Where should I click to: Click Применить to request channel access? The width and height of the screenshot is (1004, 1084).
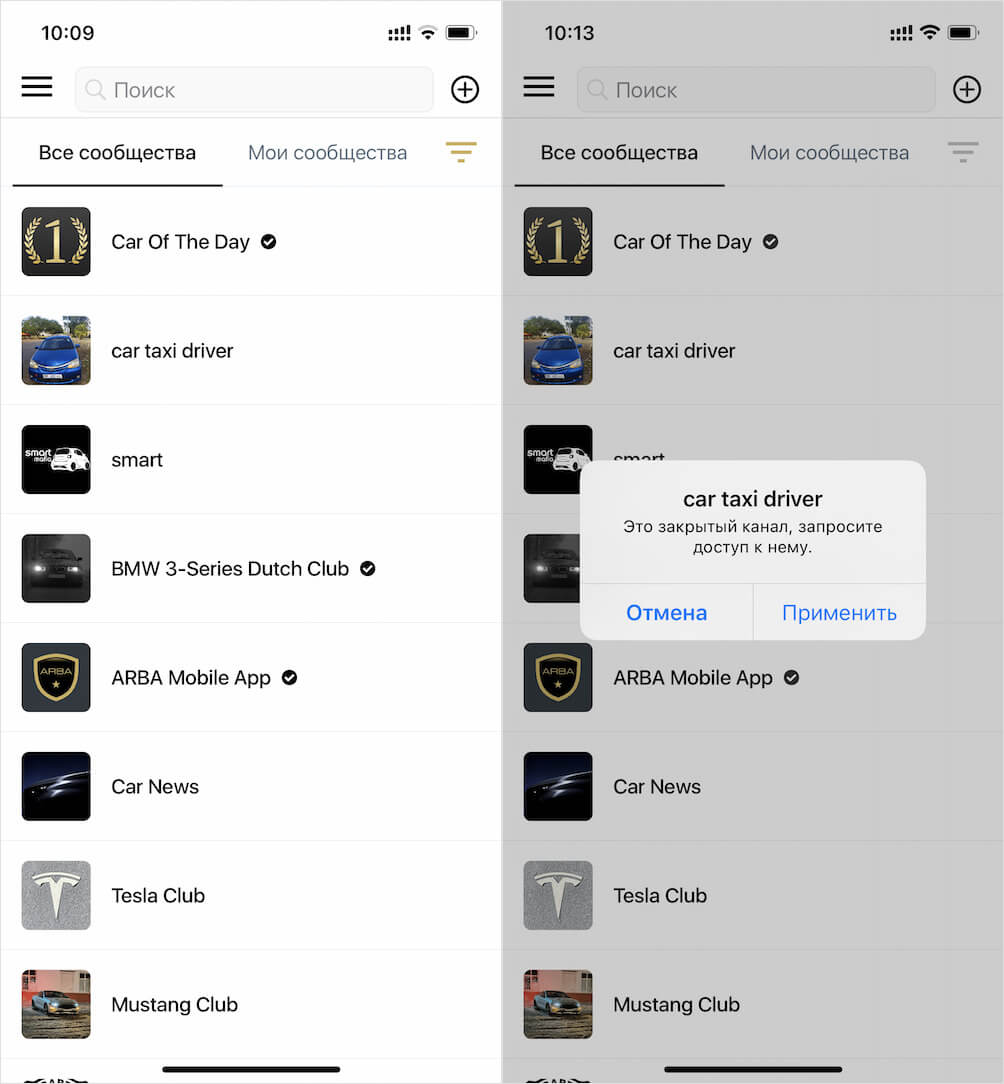[x=839, y=613]
